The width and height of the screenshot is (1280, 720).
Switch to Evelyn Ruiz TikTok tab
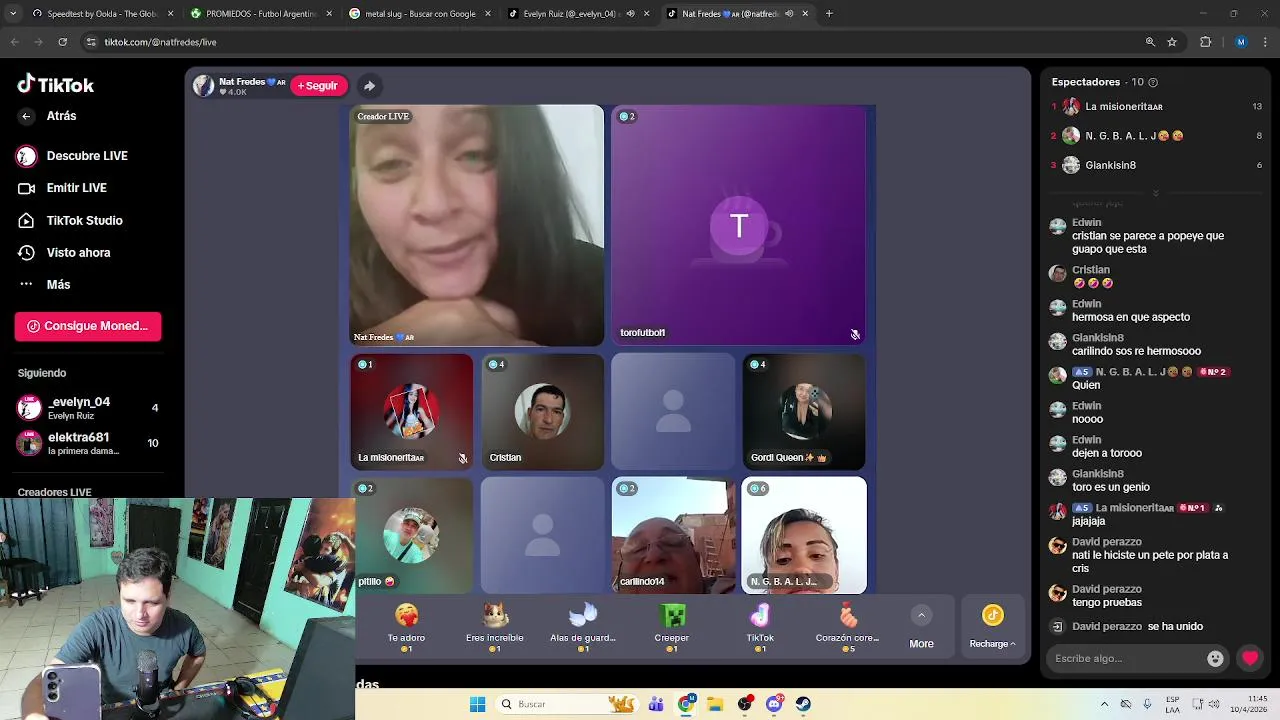tap(570, 14)
